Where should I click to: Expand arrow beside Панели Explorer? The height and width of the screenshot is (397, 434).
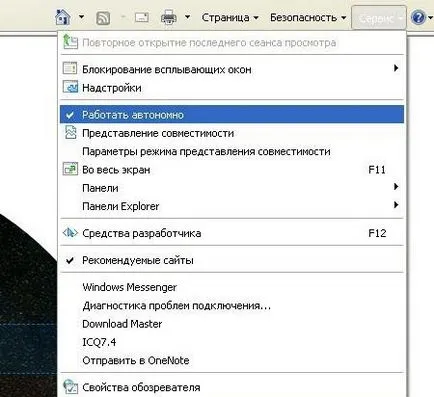tap(396, 205)
